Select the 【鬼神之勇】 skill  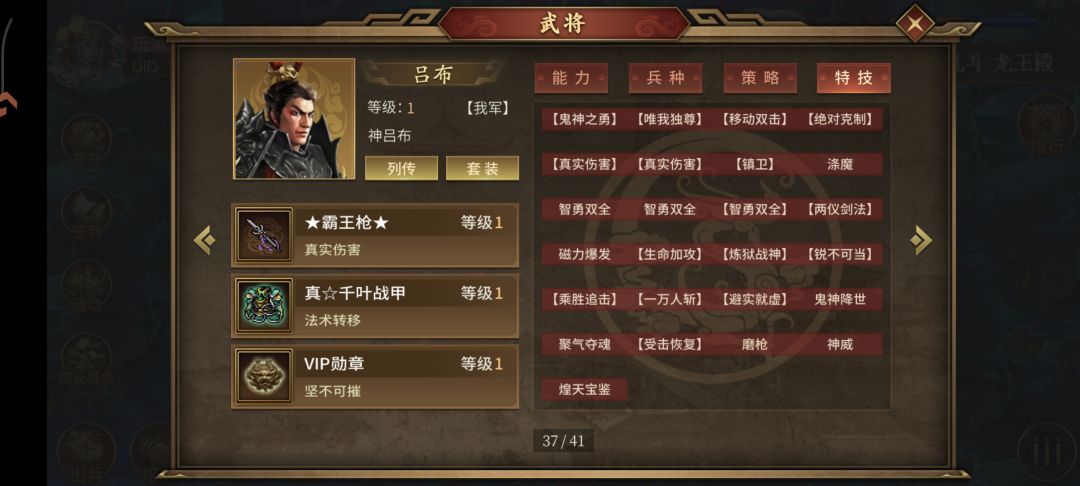pyautogui.click(x=584, y=119)
